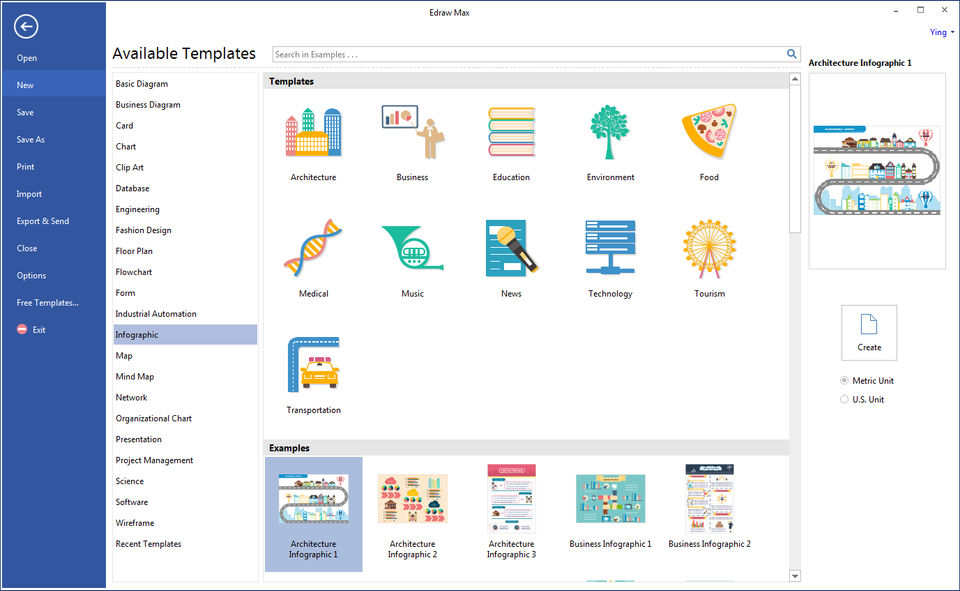Select the Map category

[x=124, y=356]
